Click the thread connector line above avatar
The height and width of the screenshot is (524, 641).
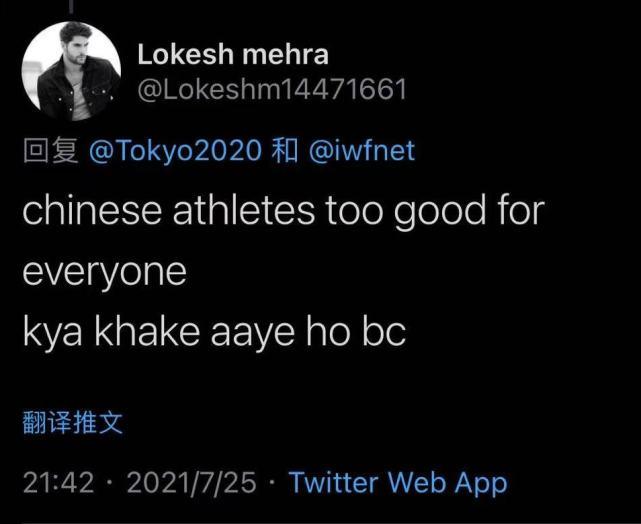[x=71, y=7]
